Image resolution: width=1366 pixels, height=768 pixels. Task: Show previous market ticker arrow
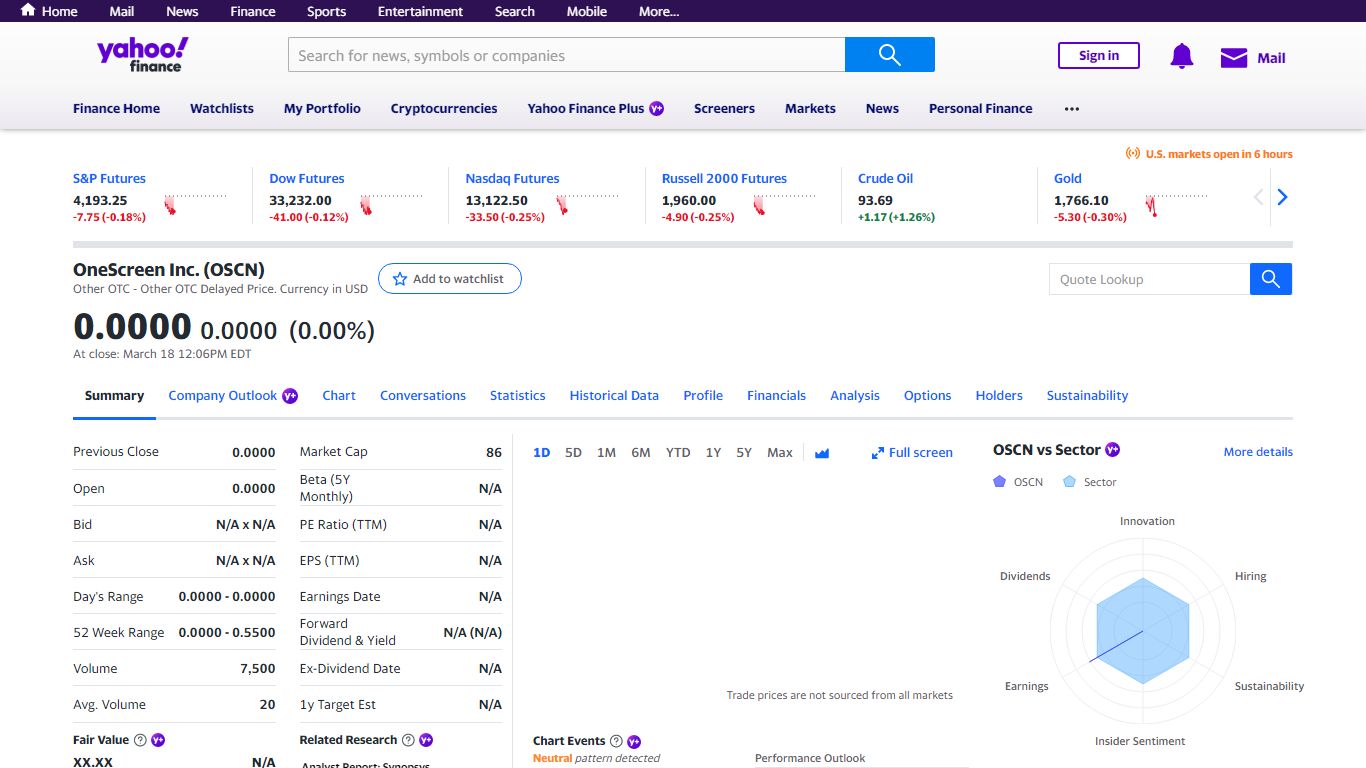click(1259, 197)
